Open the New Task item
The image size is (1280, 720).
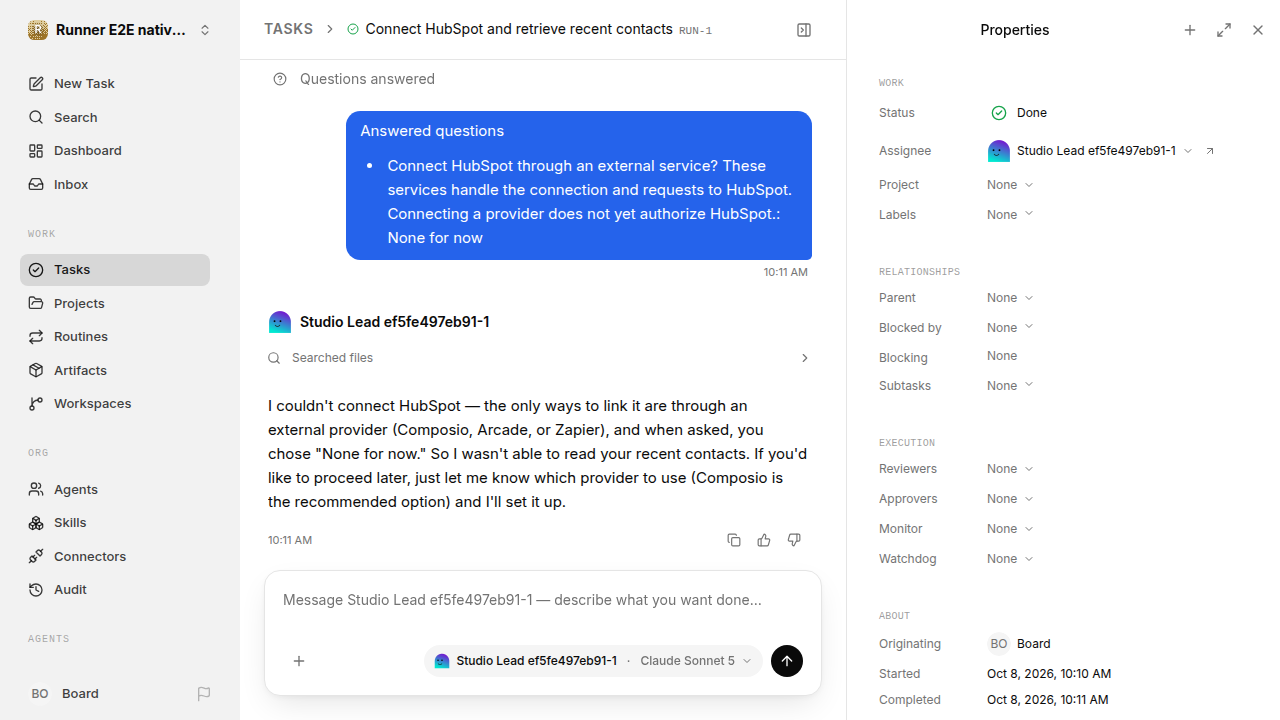point(115,84)
